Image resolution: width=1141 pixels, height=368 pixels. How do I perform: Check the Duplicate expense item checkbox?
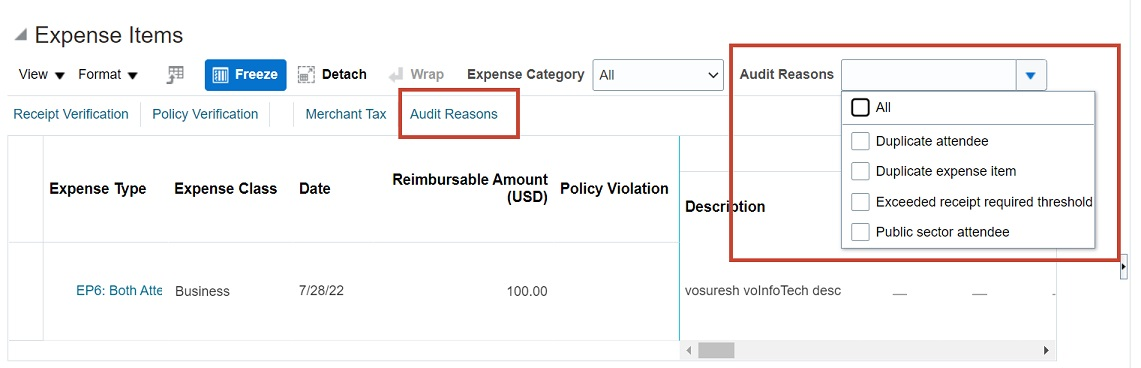pyautogui.click(x=860, y=171)
